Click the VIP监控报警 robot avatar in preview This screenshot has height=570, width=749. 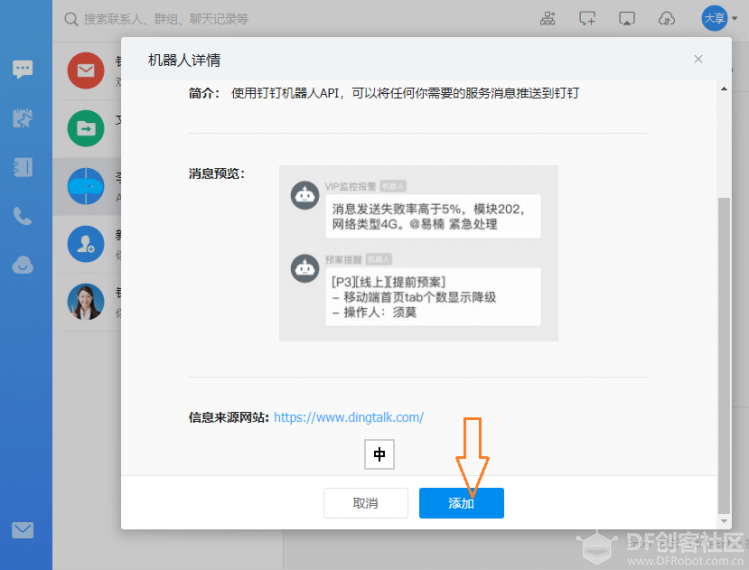tap(305, 195)
